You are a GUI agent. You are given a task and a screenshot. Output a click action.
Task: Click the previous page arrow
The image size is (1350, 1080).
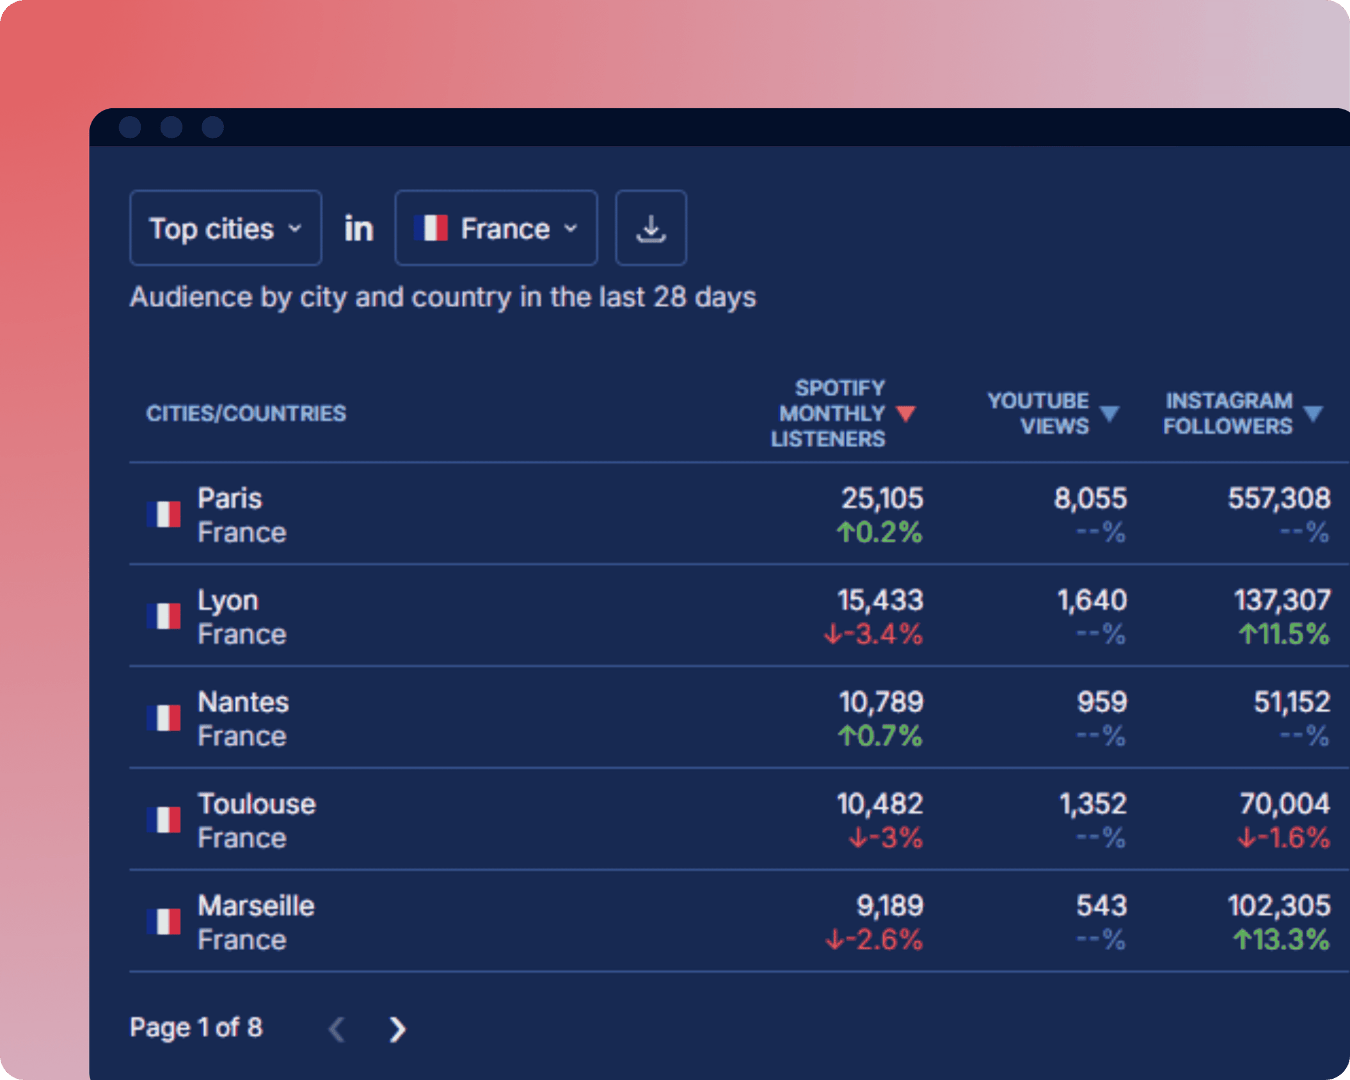point(337,1028)
